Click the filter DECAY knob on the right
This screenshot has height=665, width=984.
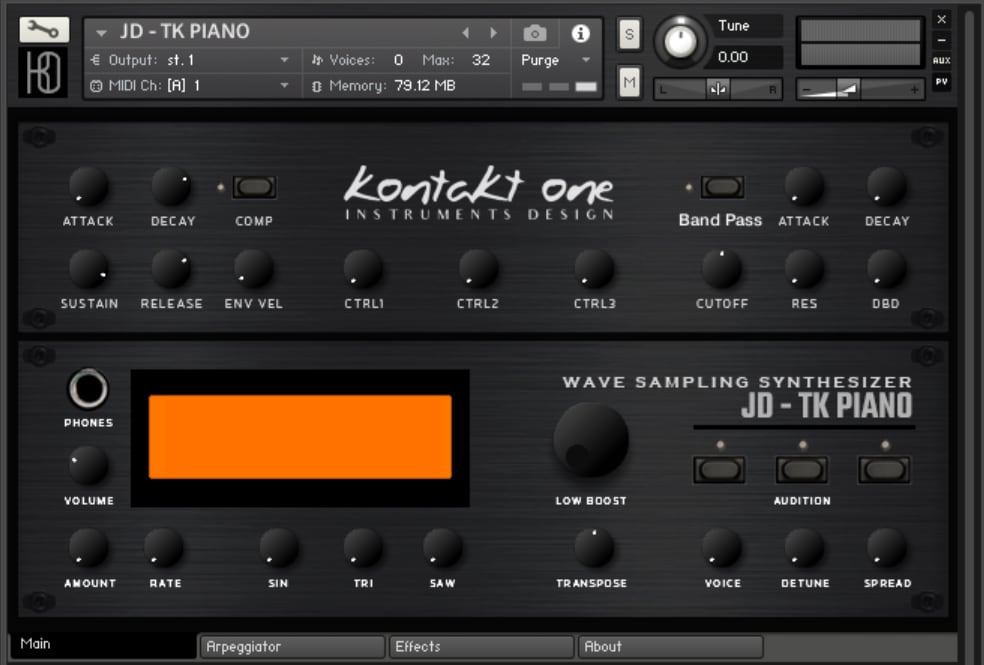click(887, 187)
